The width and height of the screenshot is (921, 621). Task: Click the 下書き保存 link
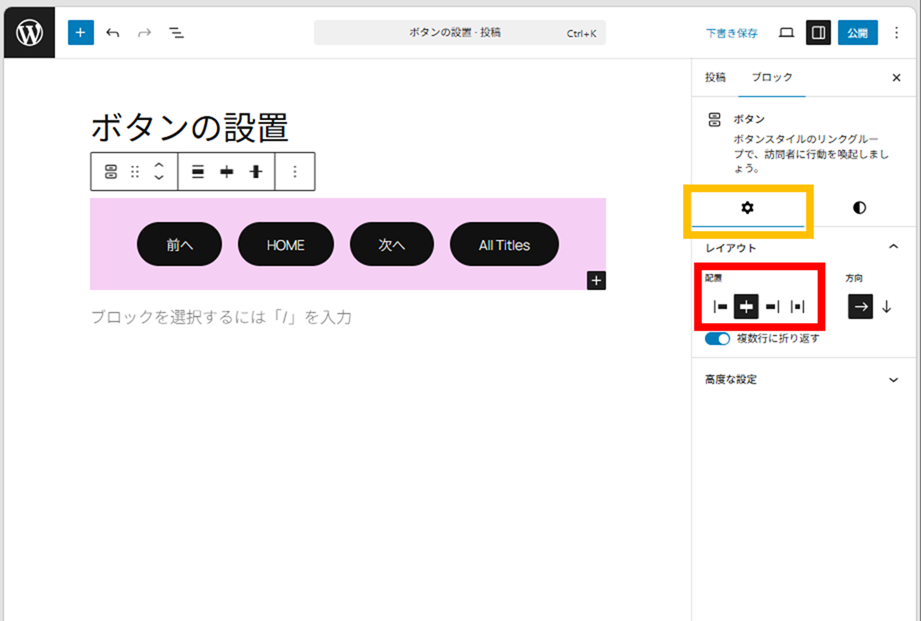pyautogui.click(x=732, y=33)
